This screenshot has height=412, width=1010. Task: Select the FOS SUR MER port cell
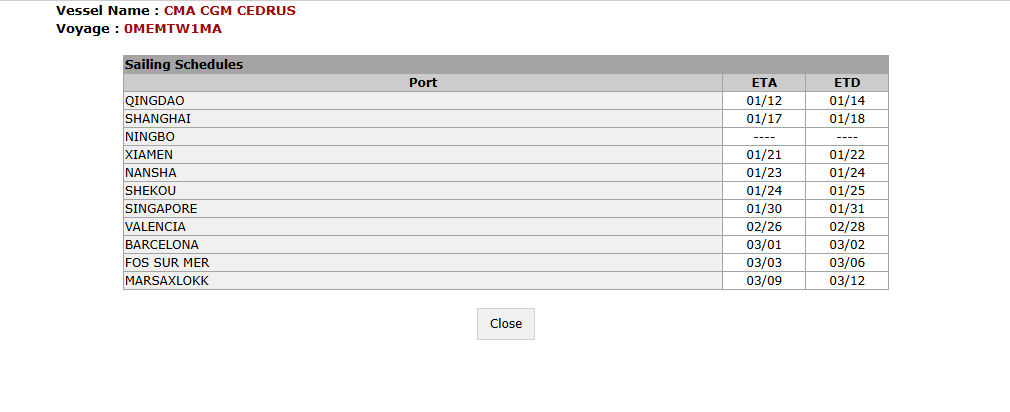(x=167, y=263)
